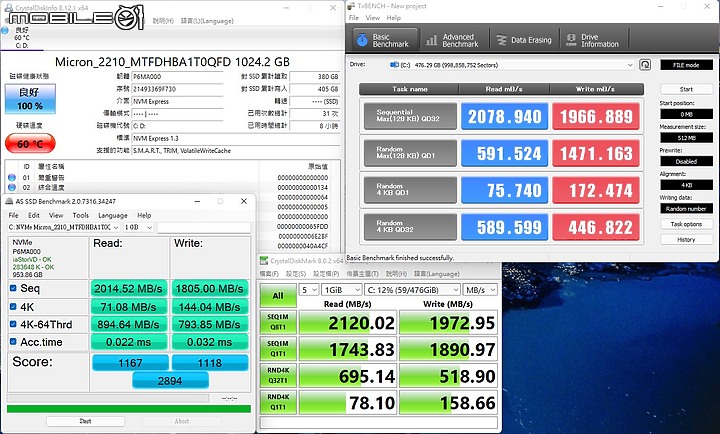The width and height of the screenshot is (720, 434).
Task: Open TxBENCH Help menu
Action: [394, 18]
